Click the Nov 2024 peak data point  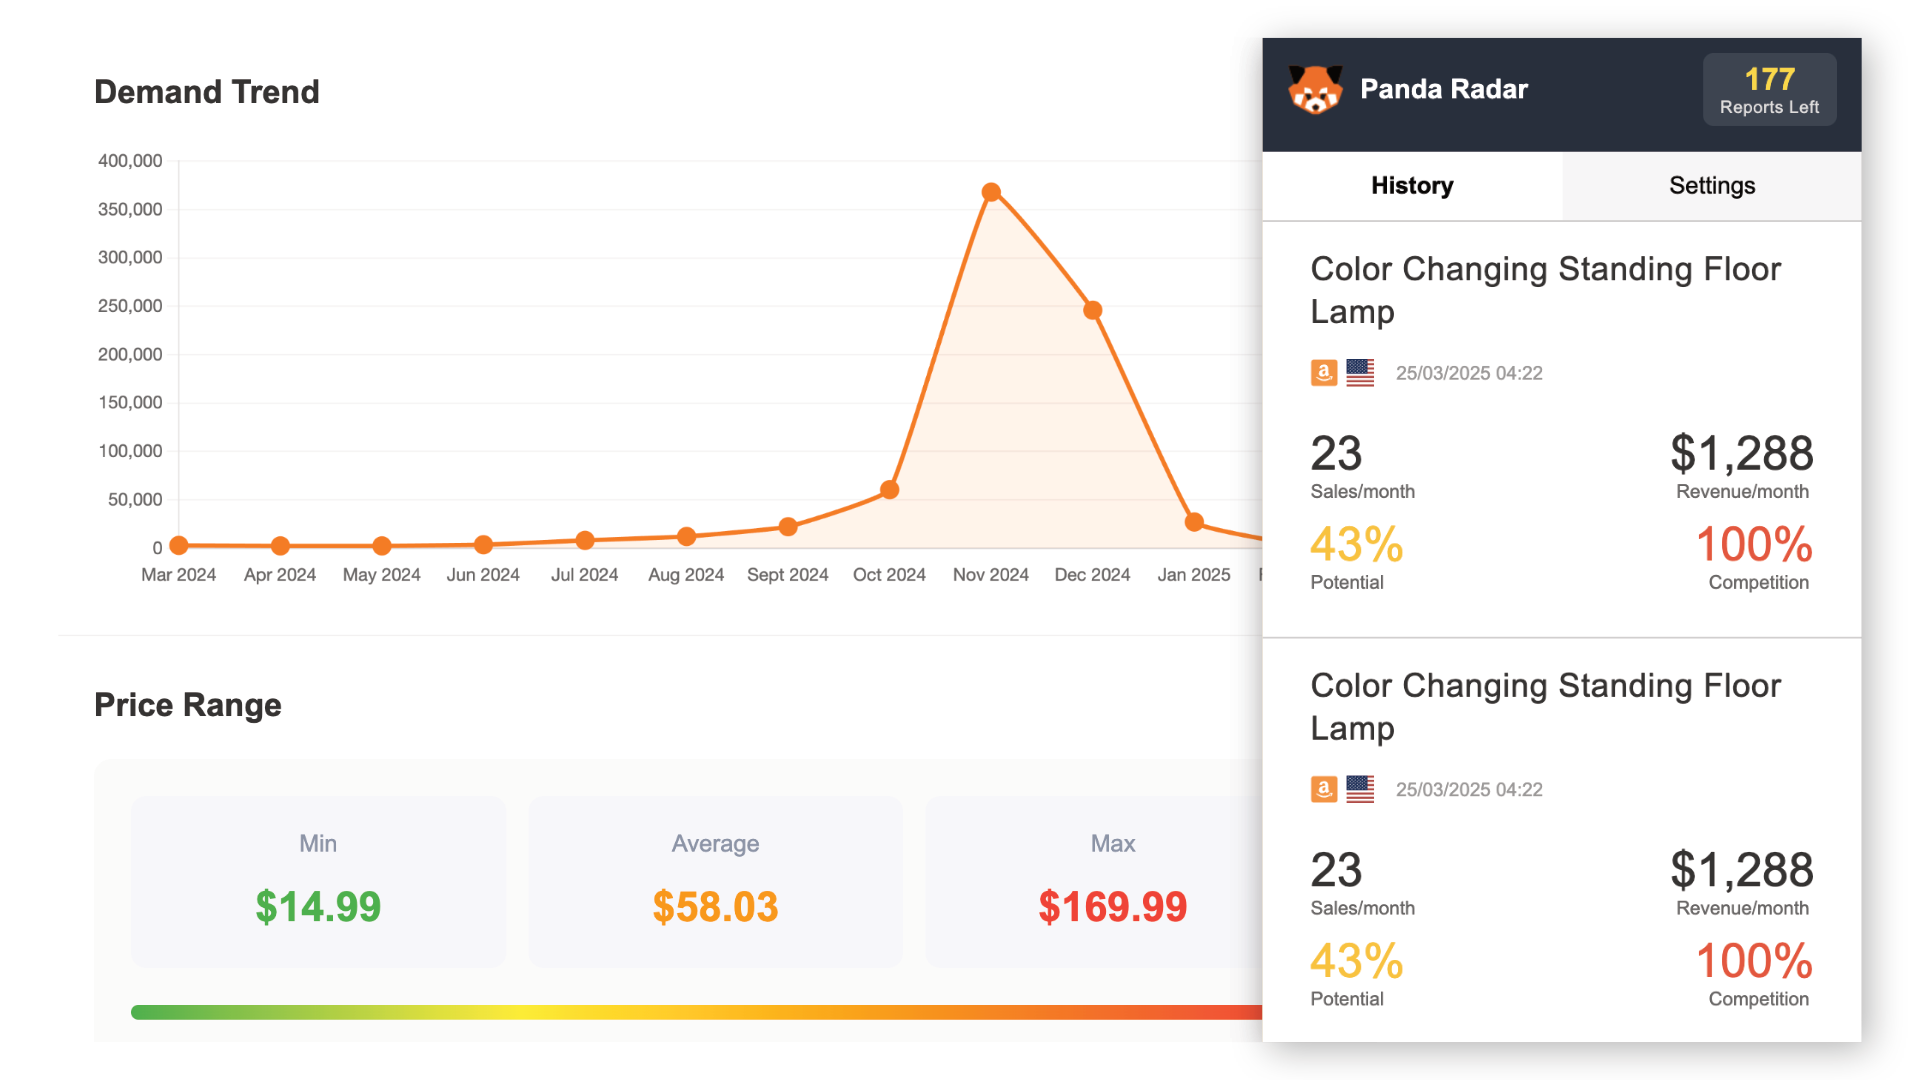click(991, 192)
